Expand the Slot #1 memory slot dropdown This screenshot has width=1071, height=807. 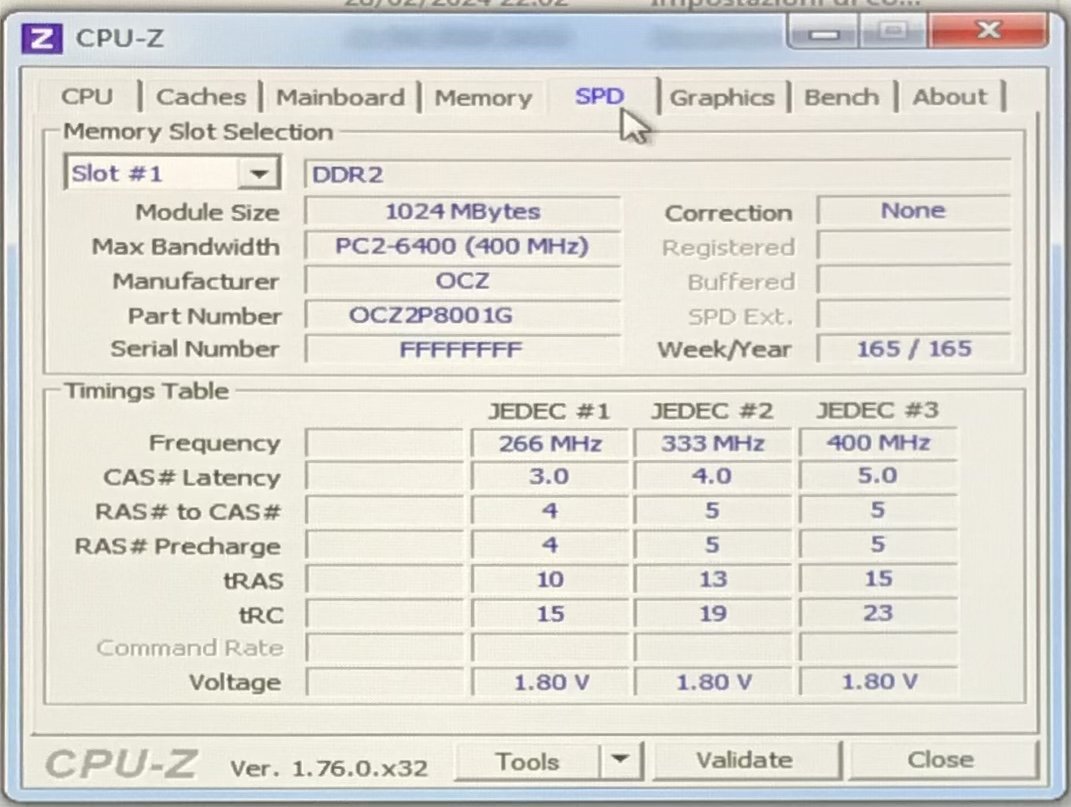point(259,174)
